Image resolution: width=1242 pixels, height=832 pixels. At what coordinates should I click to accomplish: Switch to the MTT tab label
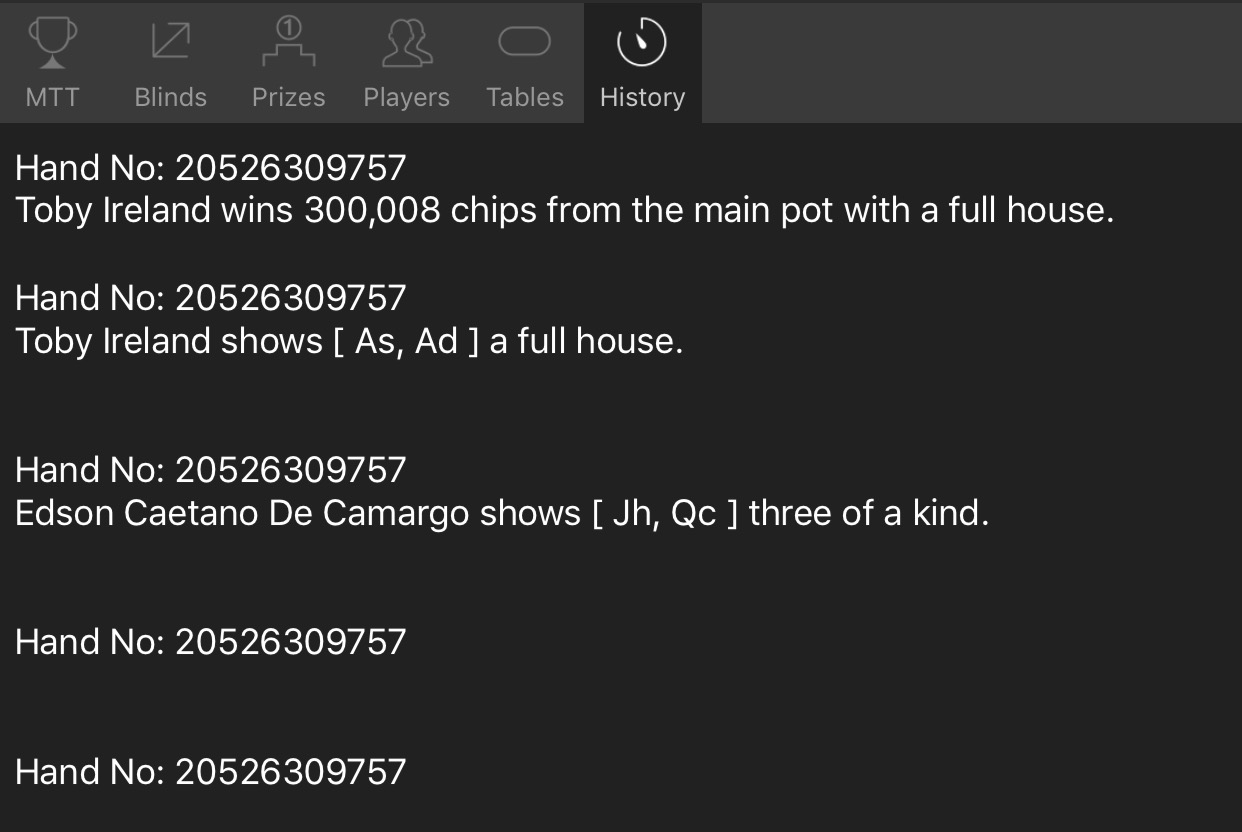tap(52, 97)
